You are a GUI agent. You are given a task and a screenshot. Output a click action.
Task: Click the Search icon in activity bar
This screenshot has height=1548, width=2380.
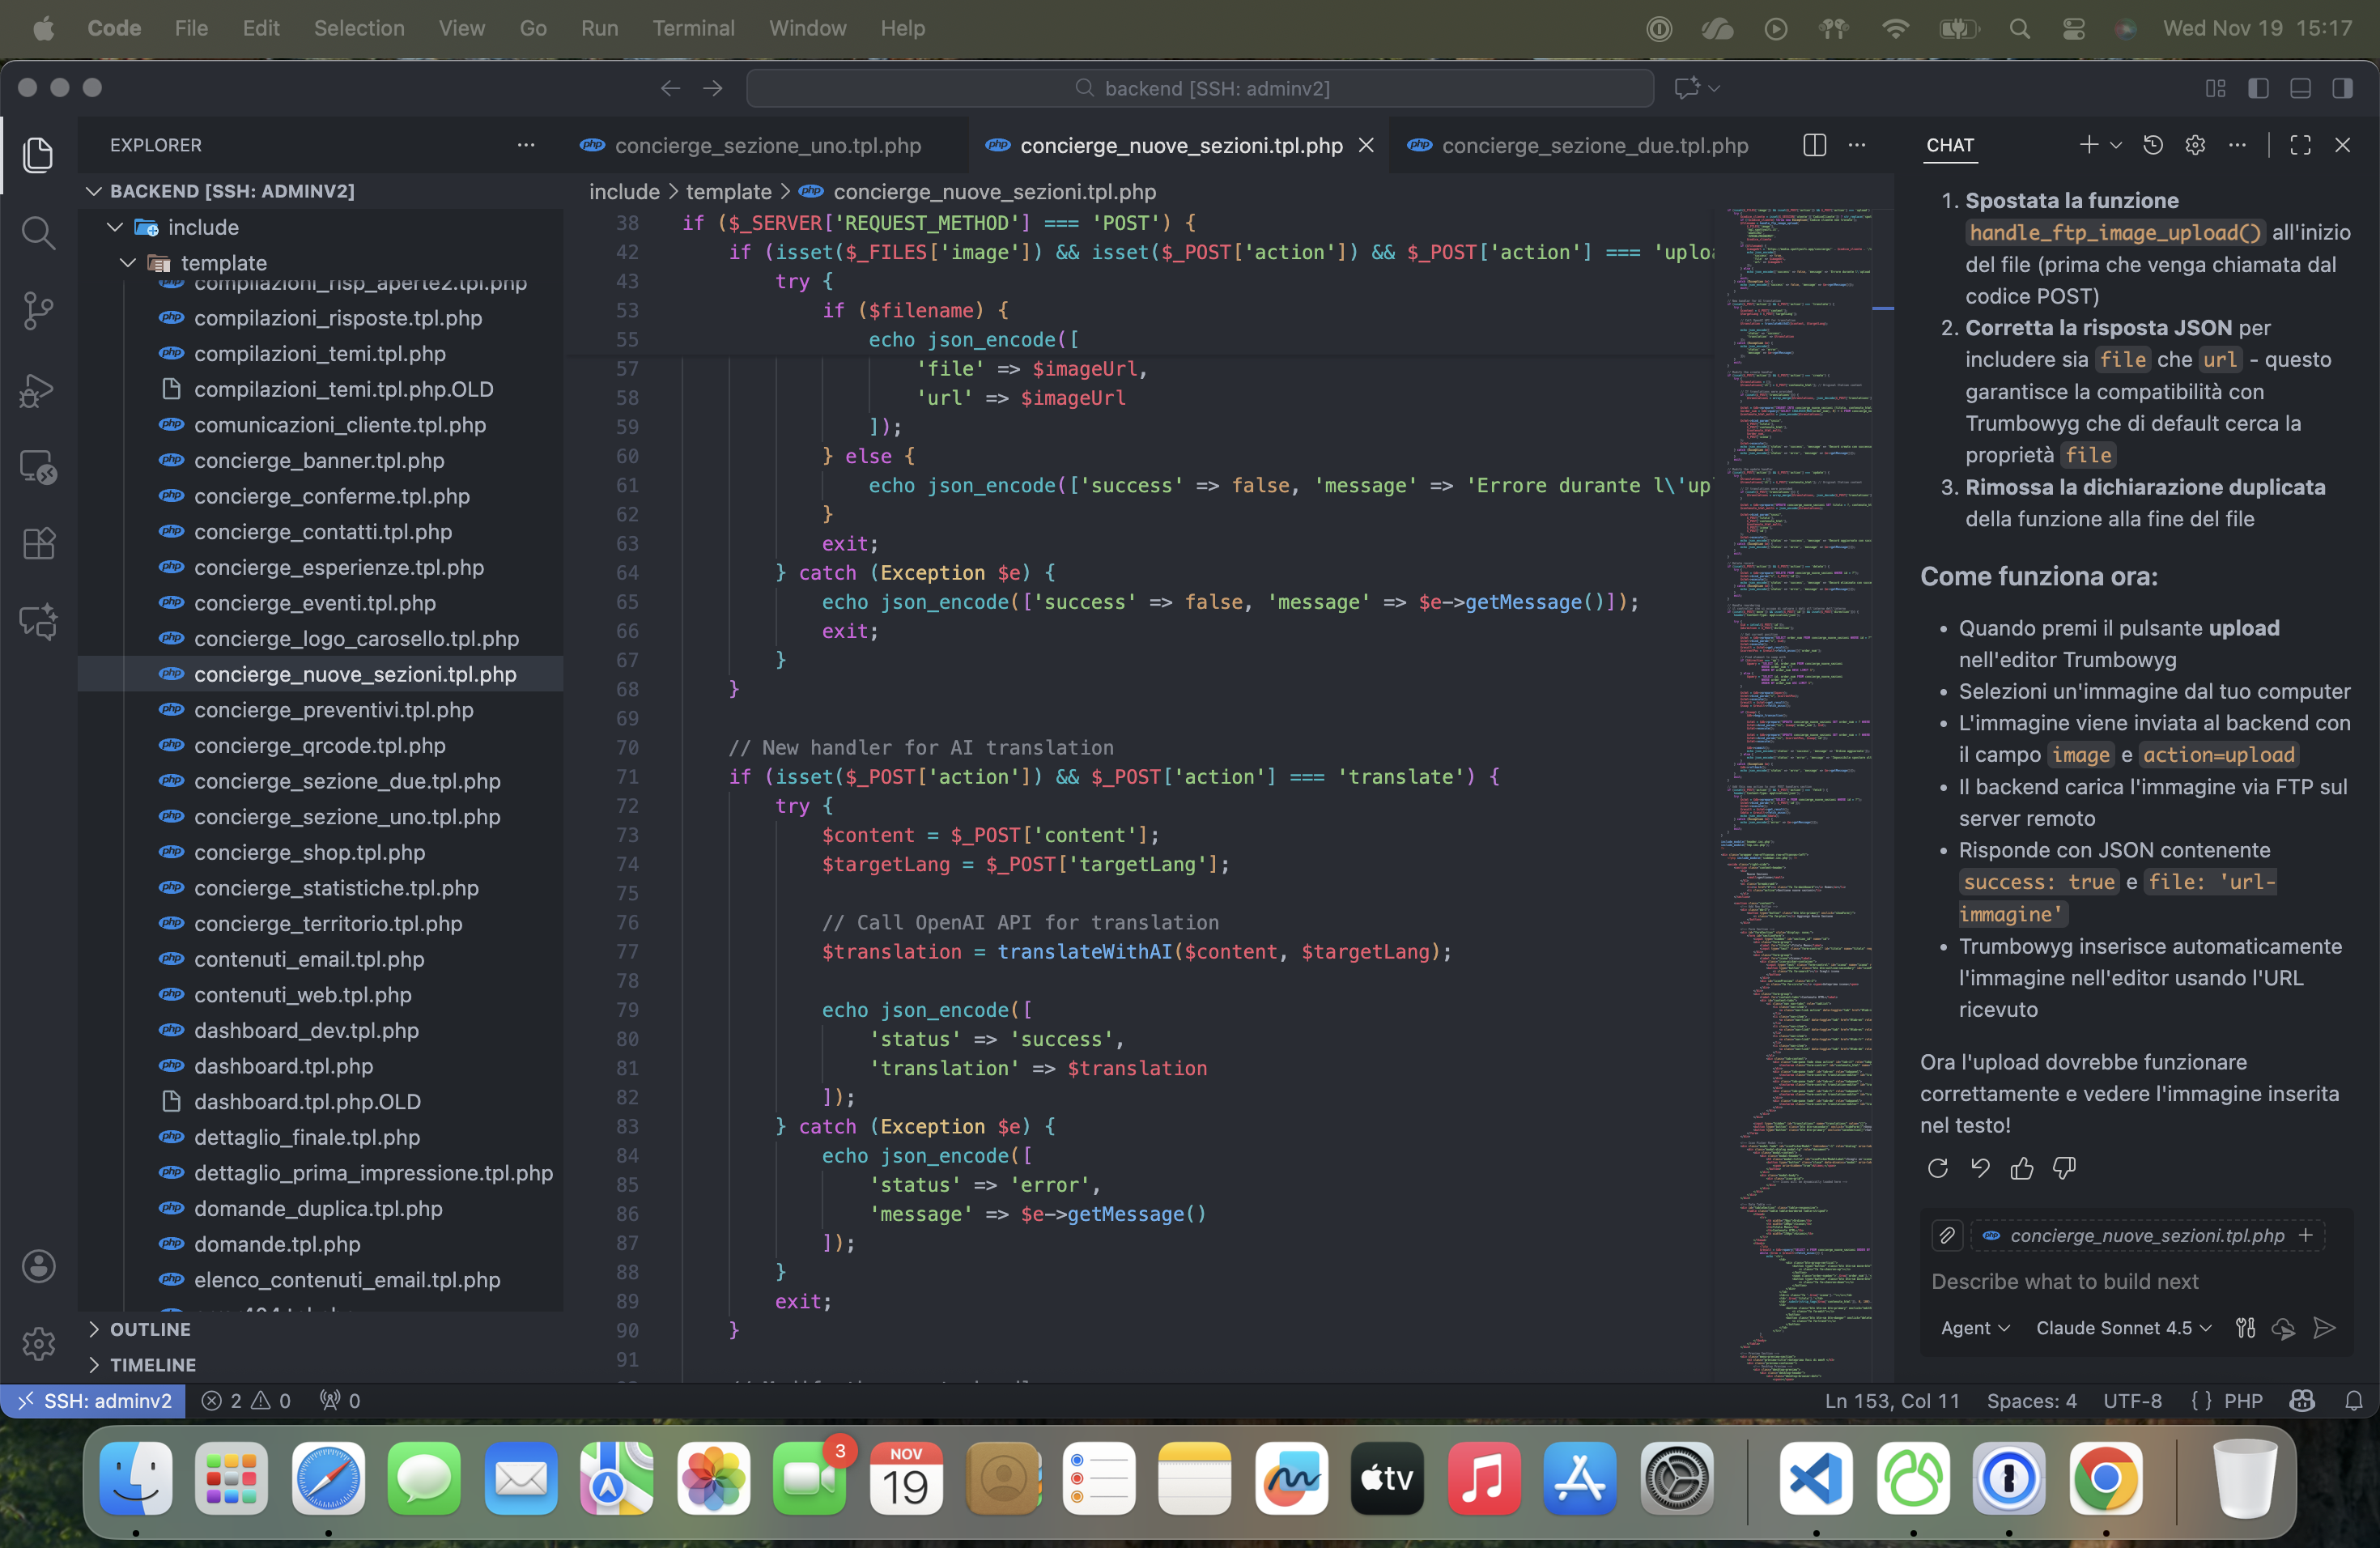38,233
